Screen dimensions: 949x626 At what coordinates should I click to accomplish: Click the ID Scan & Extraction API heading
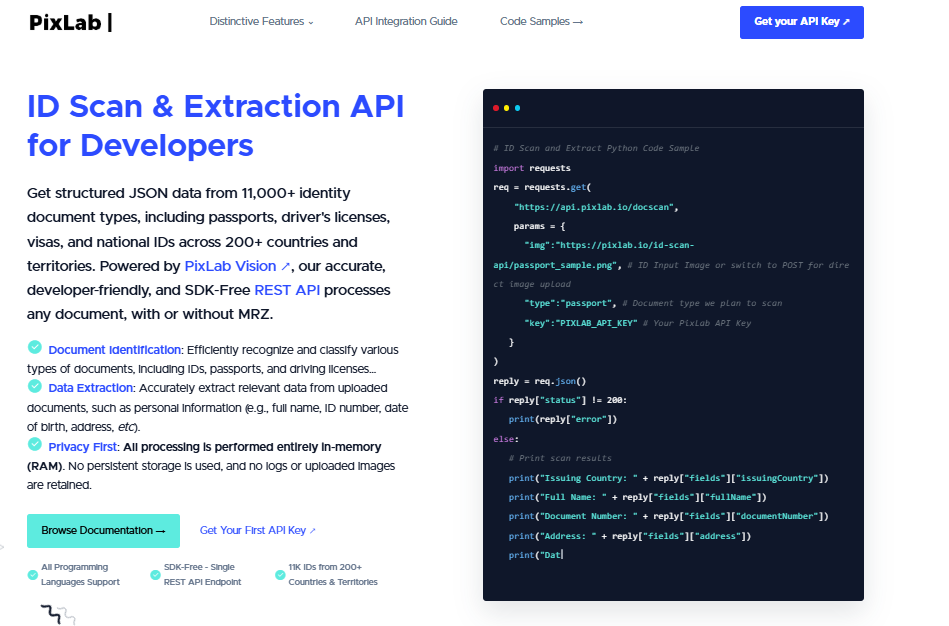pos(215,126)
